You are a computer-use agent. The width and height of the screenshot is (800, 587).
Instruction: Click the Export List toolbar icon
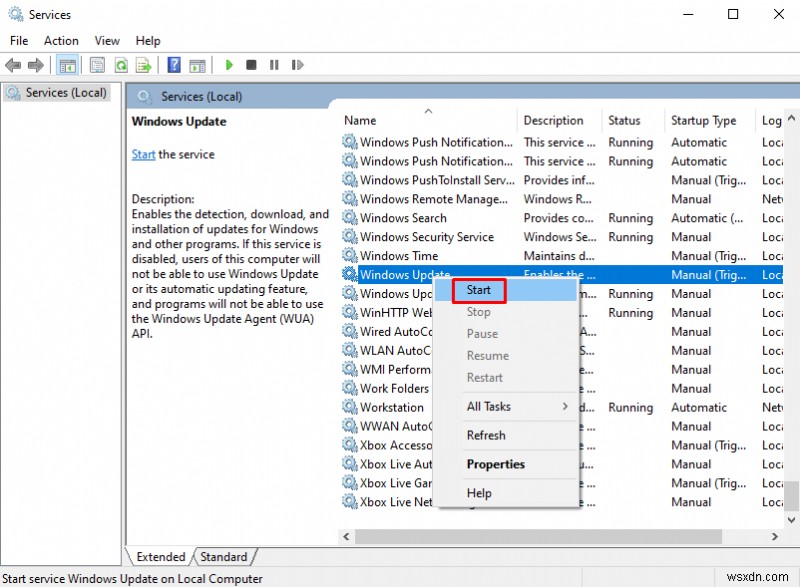tap(144, 65)
